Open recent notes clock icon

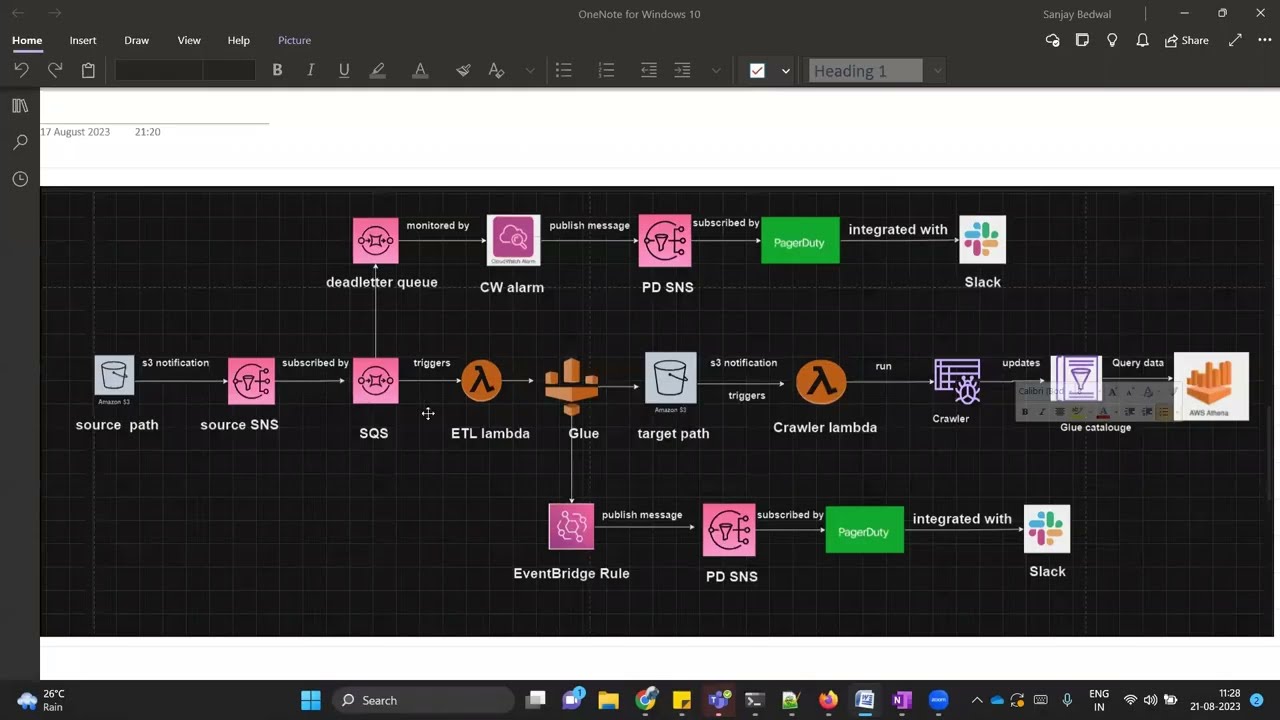point(20,179)
